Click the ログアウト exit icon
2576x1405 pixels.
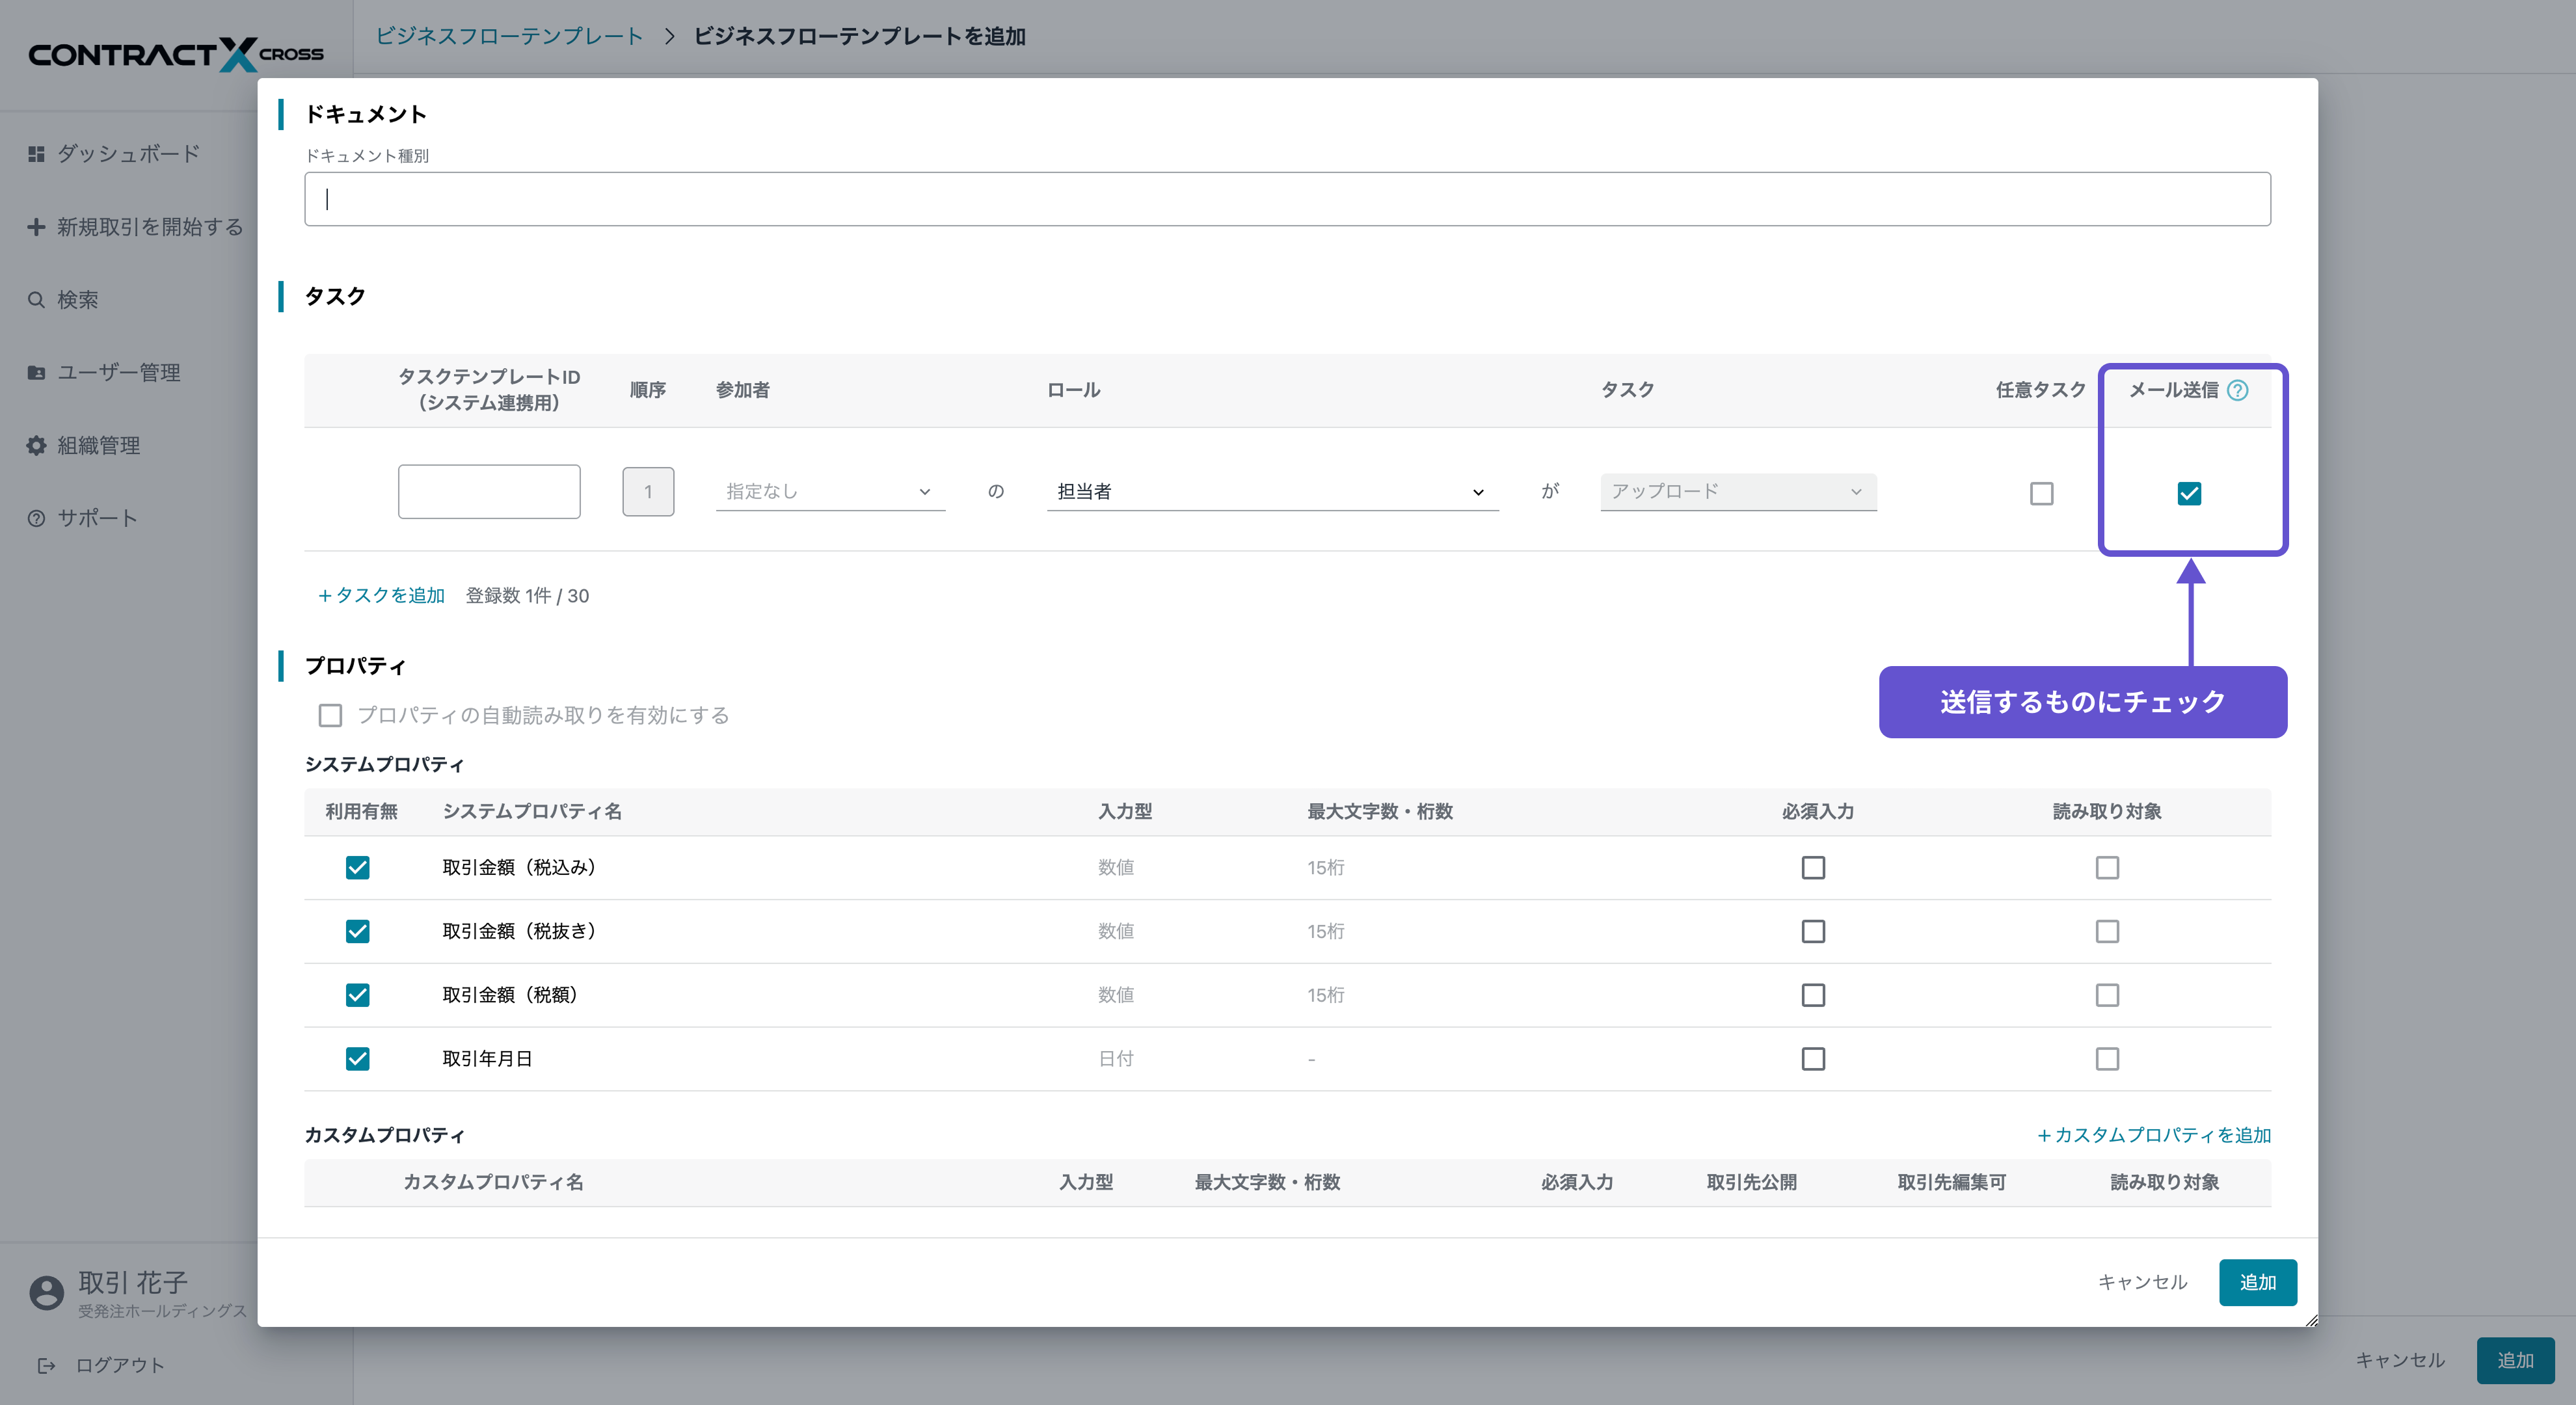click(46, 1366)
